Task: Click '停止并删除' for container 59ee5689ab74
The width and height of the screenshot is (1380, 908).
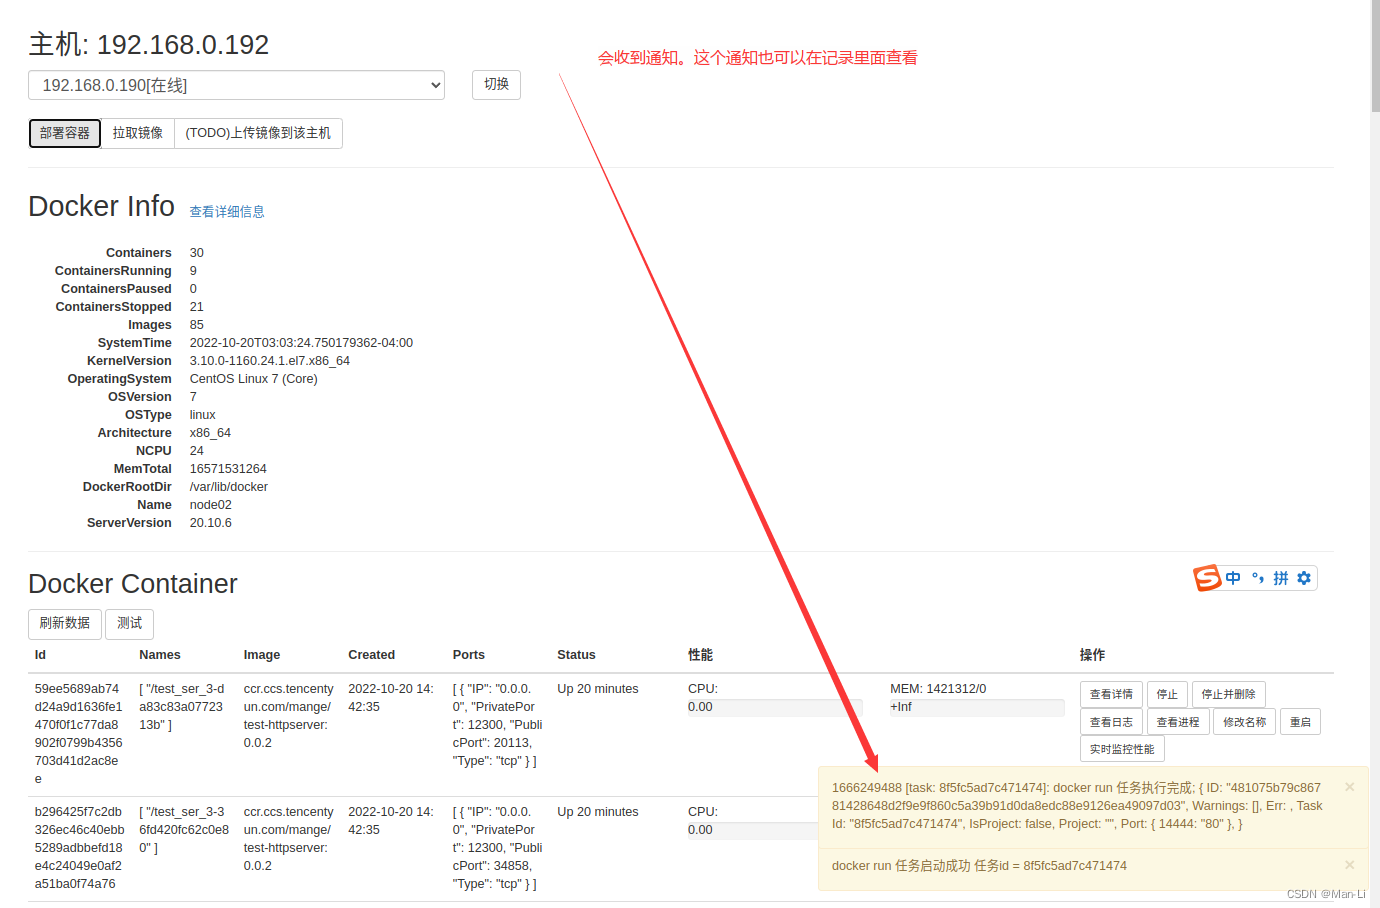Action: pos(1229,694)
